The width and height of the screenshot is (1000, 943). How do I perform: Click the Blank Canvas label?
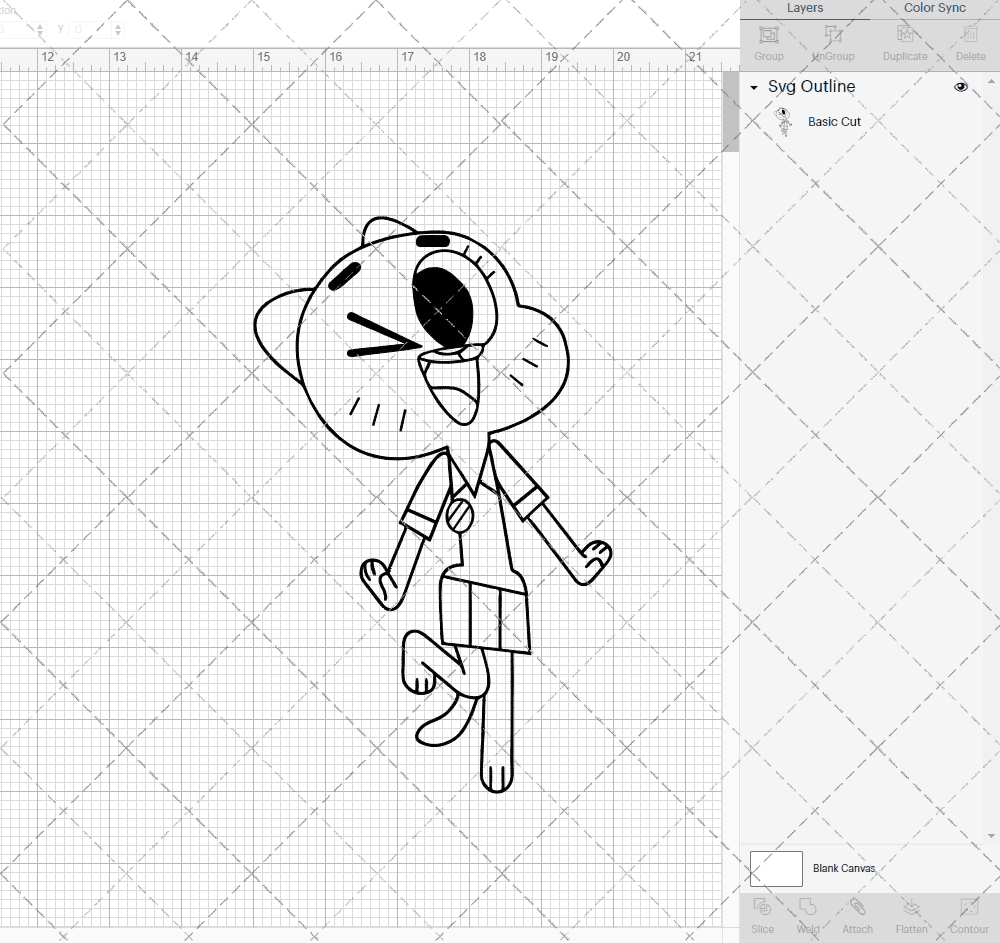click(x=844, y=868)
